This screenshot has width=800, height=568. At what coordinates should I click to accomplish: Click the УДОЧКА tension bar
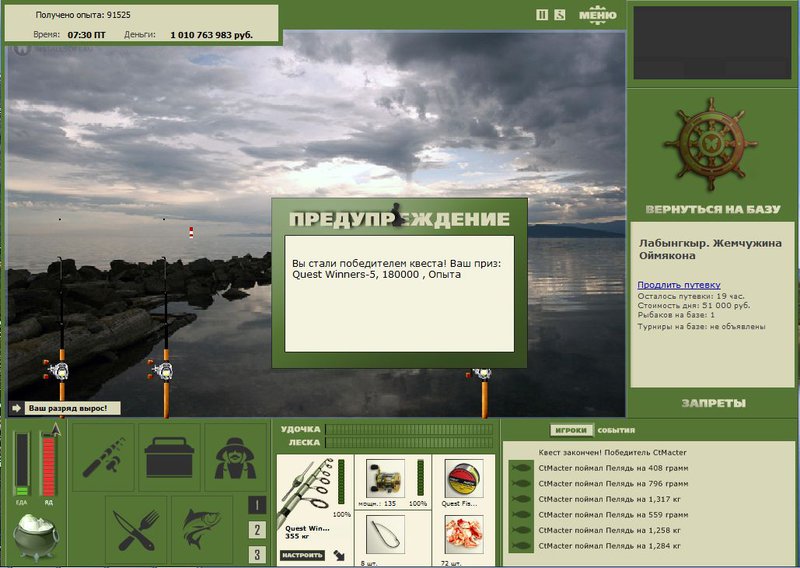pyautogui.click(x=409, y=429)
